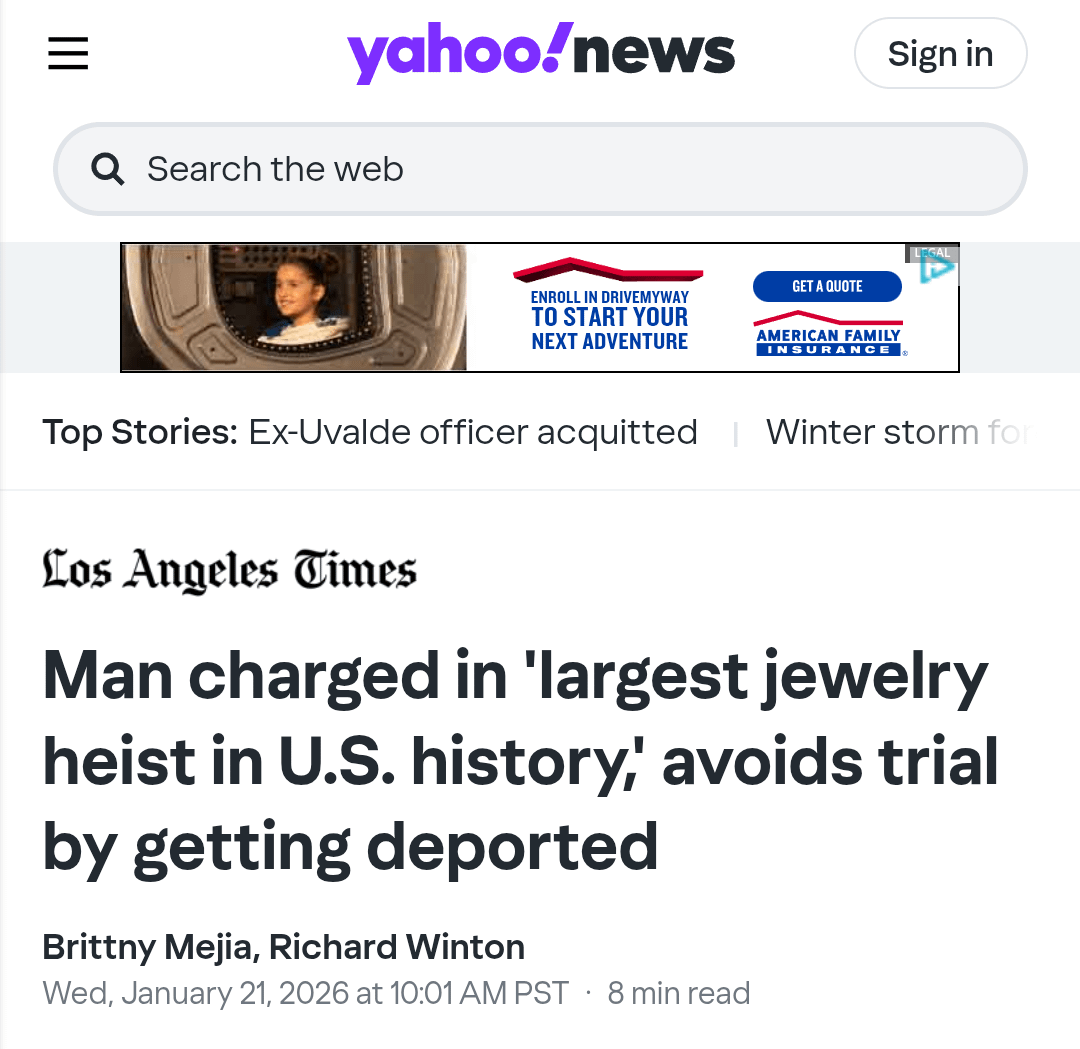Viewport: 1080px width, 1049px height.
Task: Click the Top Stories label
Action: [140, 432]
